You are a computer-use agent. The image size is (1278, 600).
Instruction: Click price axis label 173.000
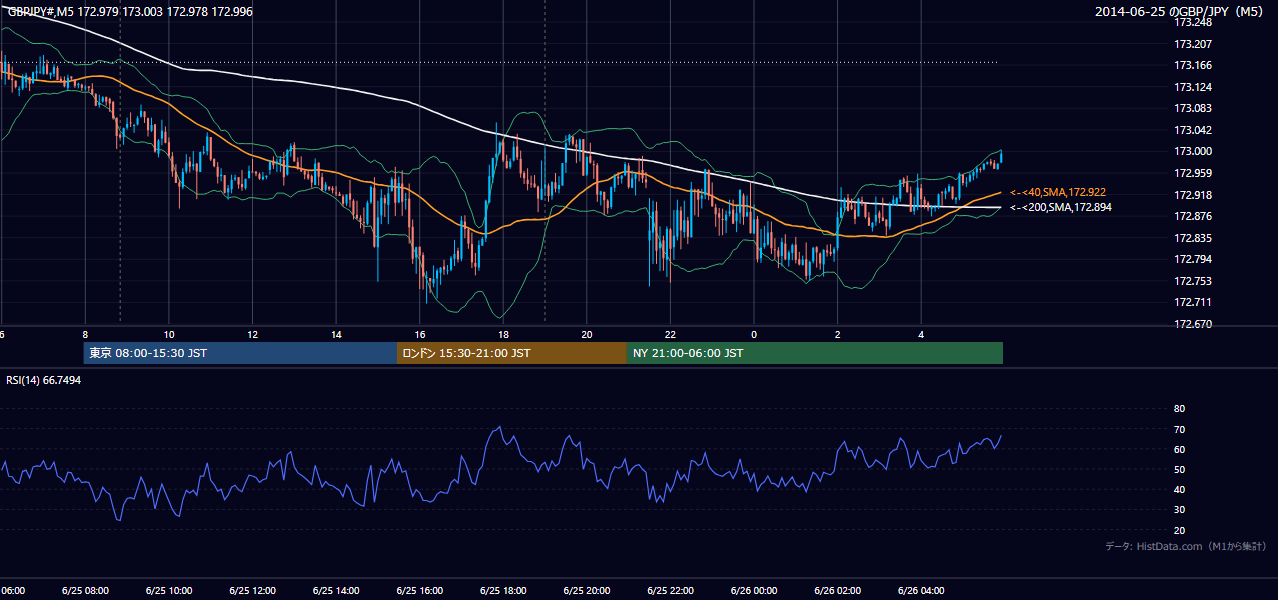[x=1193, y=151]
